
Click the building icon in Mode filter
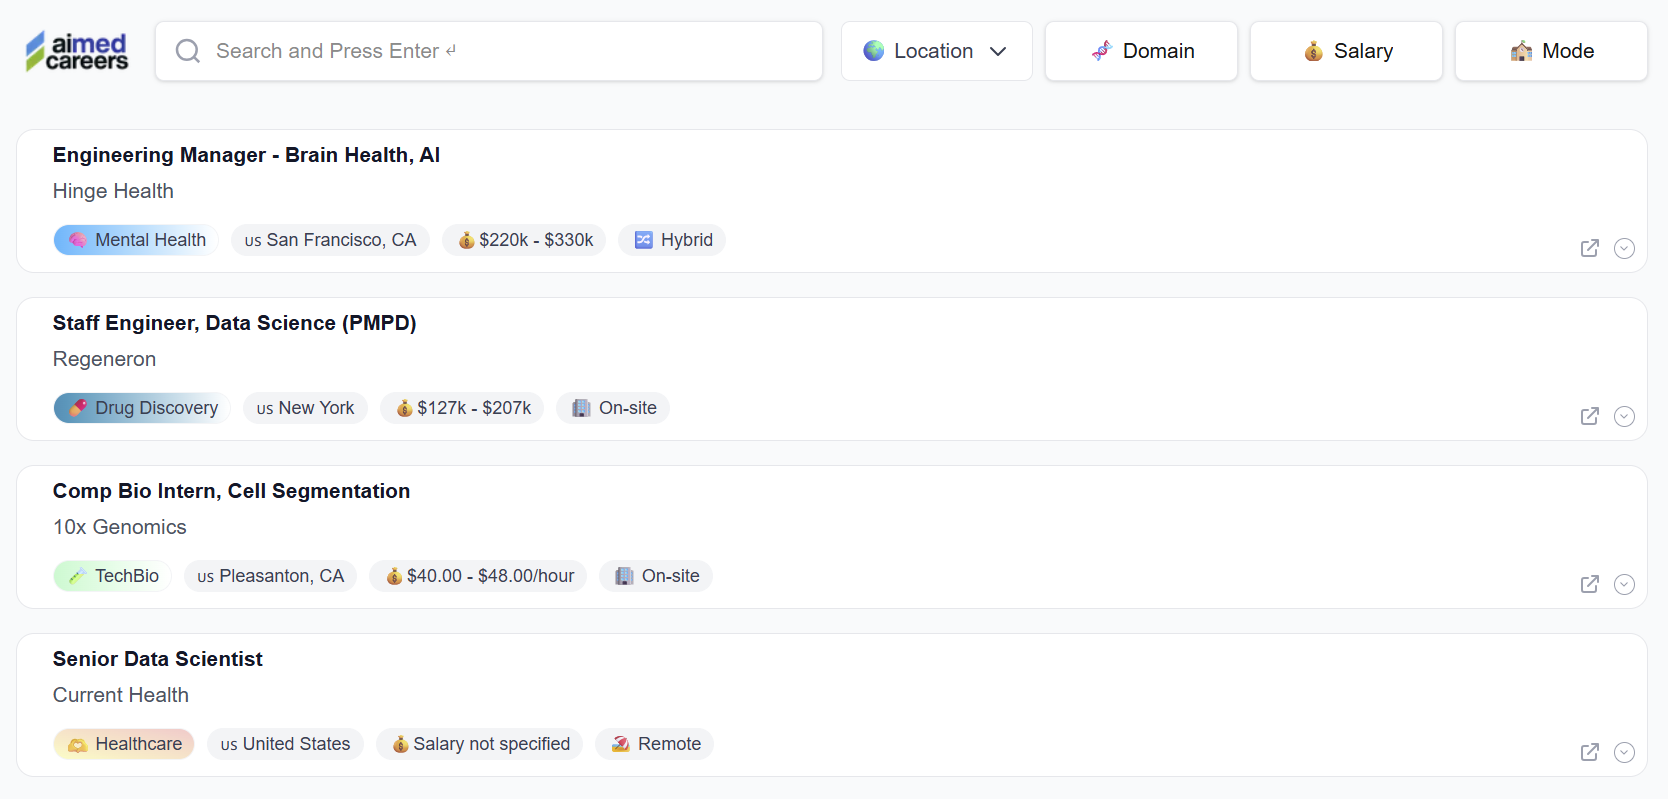(x=1521, y=51)
